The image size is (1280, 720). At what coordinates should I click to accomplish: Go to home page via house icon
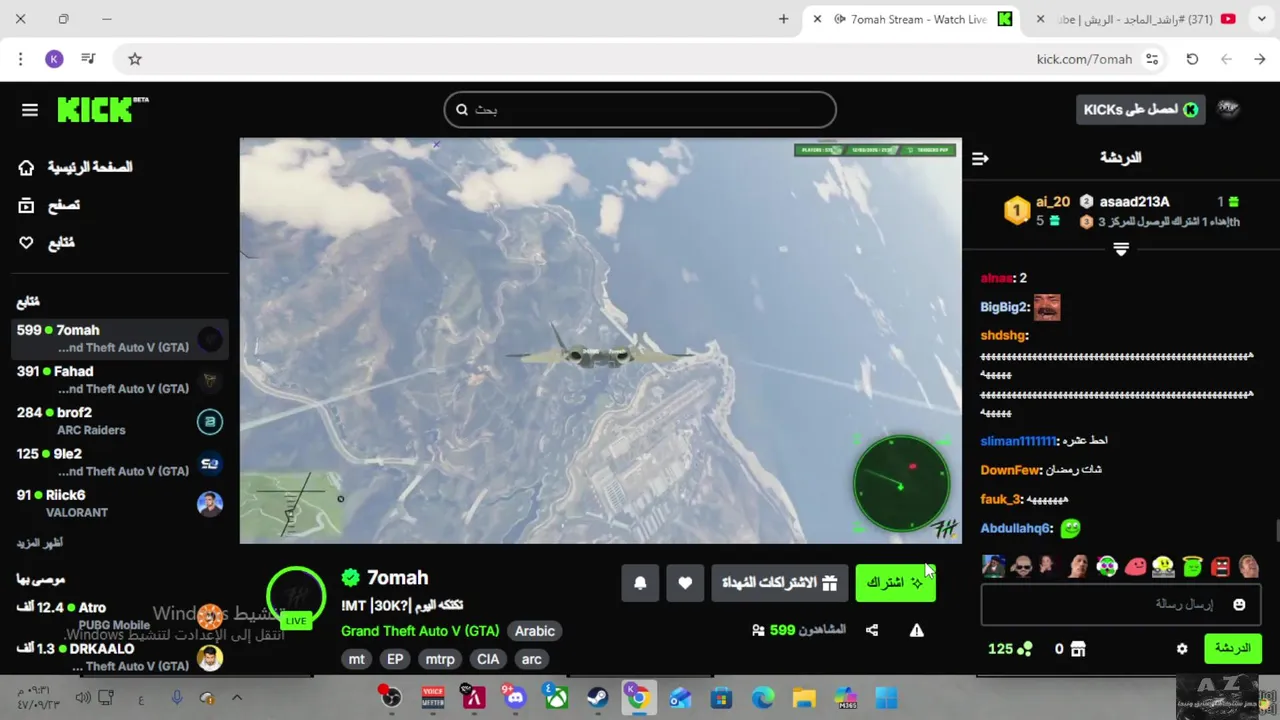tap(26, 167)
